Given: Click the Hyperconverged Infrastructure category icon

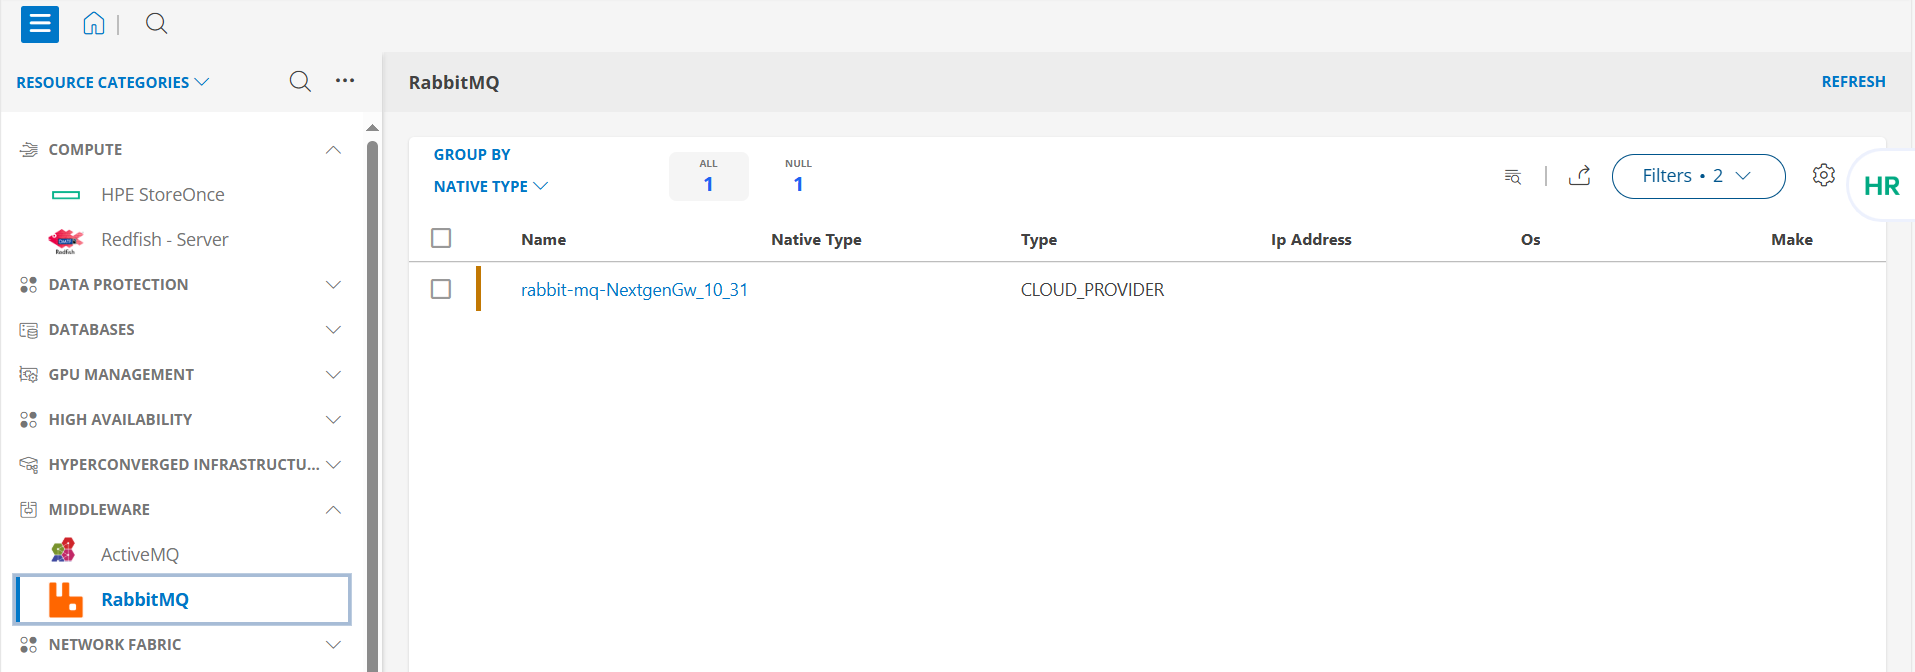Looking at the screenshot, I should click(29, 465).
